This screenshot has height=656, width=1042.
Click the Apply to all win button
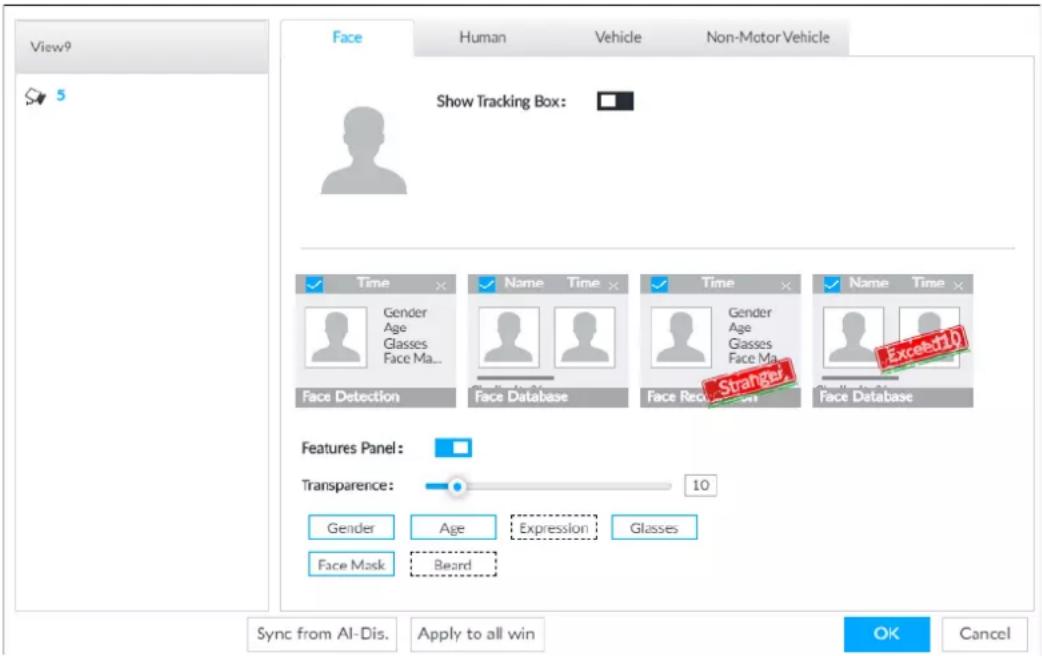(x=476, y=634)
